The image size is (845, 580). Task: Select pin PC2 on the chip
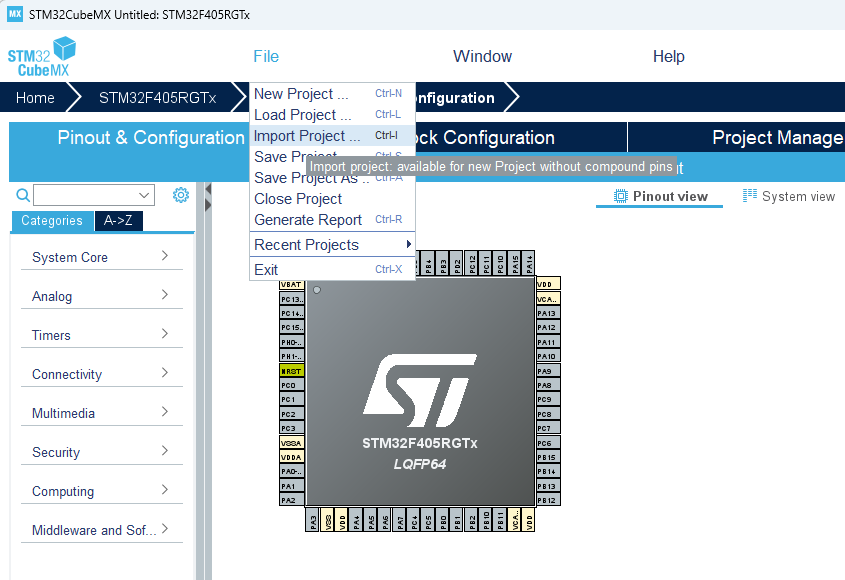tap(292, 414)
